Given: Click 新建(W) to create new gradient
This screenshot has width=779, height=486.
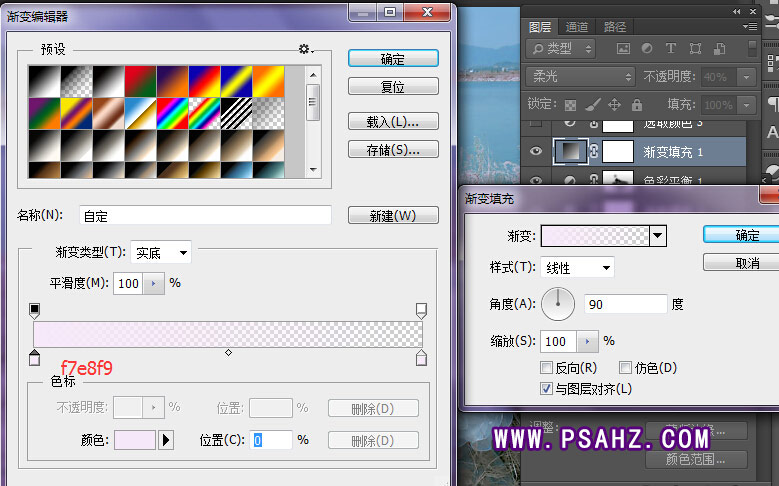Looking at the screenshot, I should [393, 215].
